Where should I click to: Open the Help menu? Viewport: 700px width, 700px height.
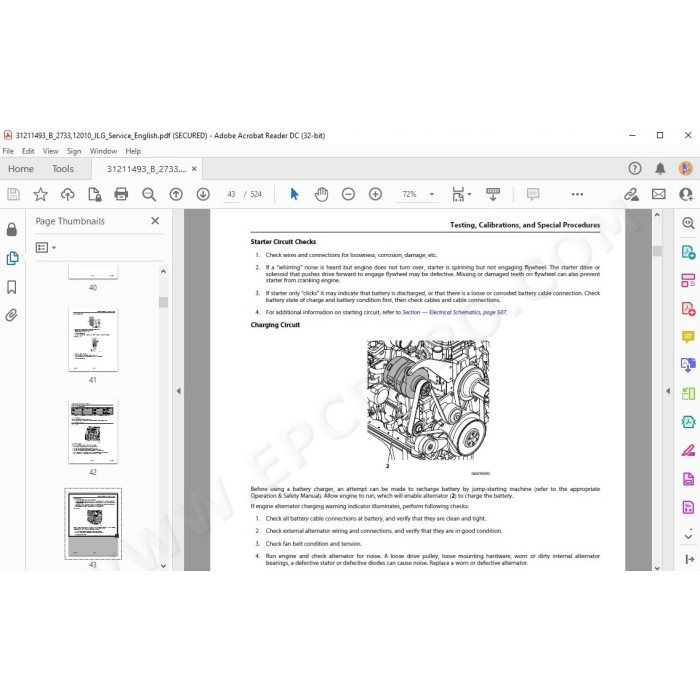pyautogui.click(x=133, y=151)
